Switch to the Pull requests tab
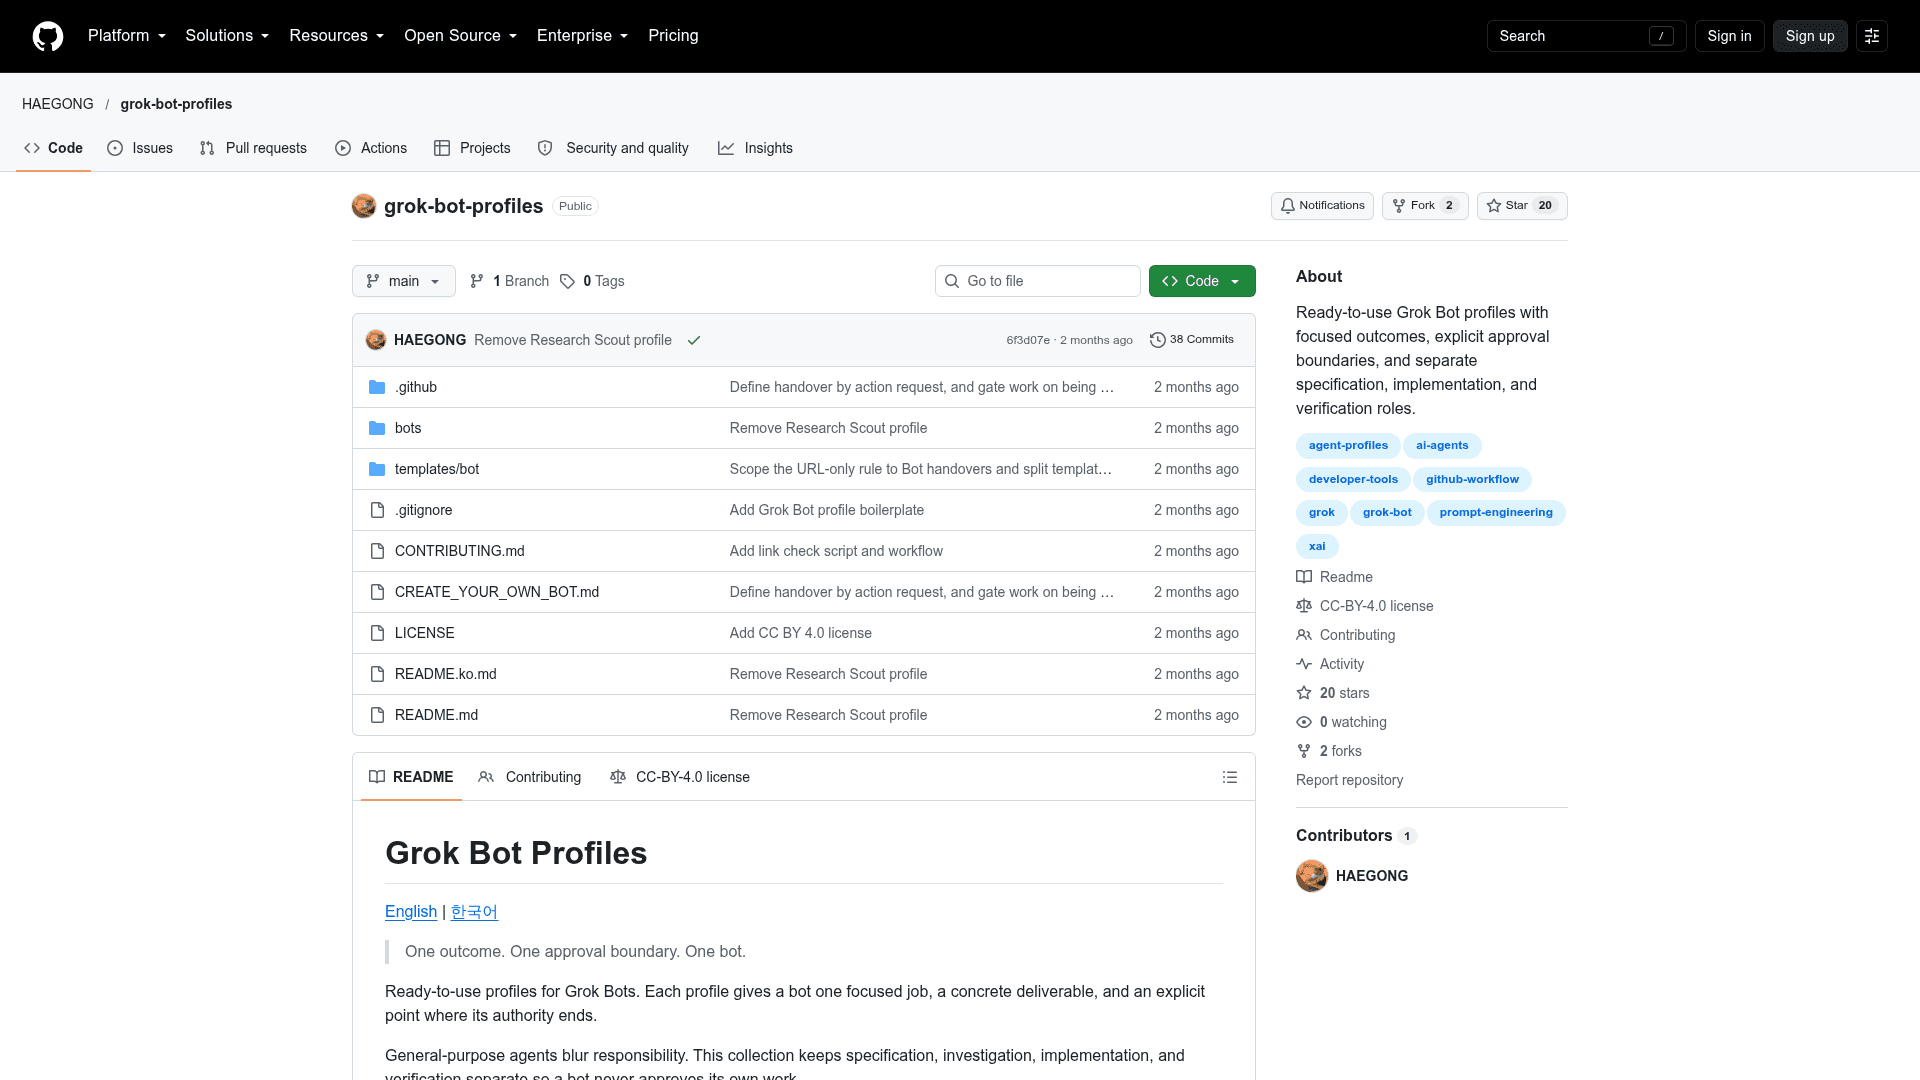This screenshot has height=1080, width=1920. point(253,148)
